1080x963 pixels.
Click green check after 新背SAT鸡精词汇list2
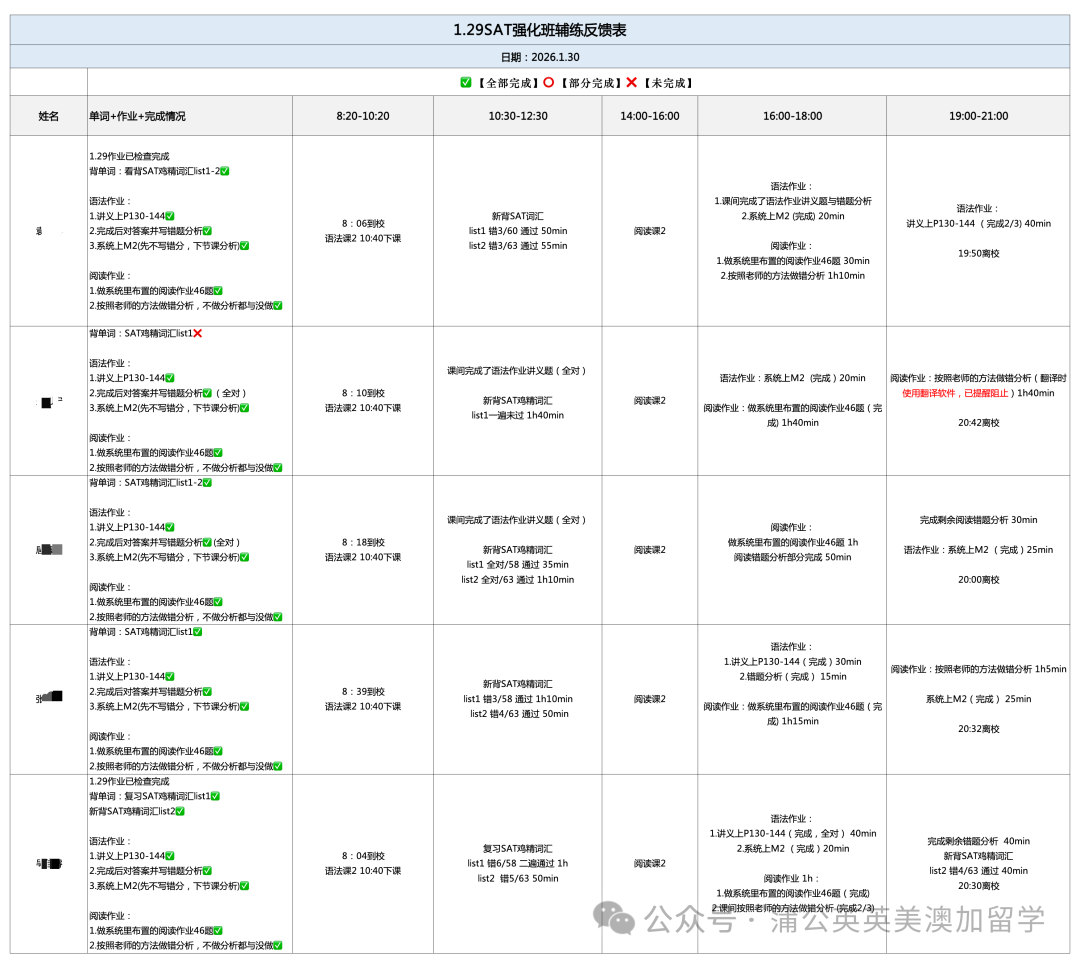tap(180, 811)
